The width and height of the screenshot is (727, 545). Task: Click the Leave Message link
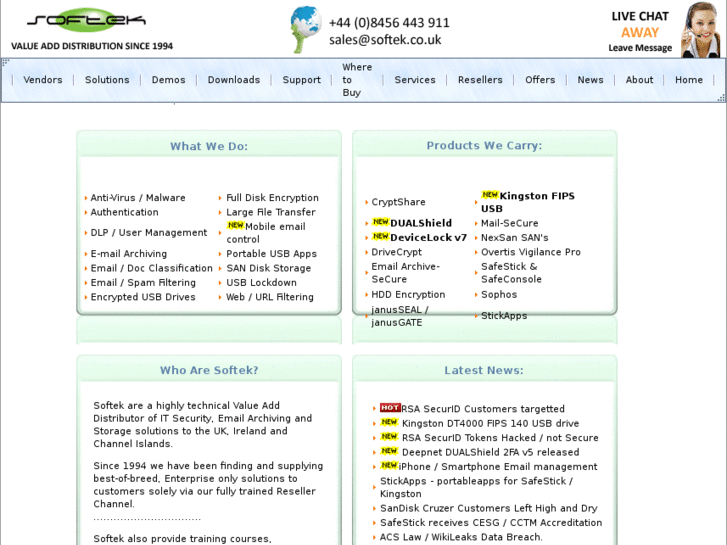tap(640, 48)
